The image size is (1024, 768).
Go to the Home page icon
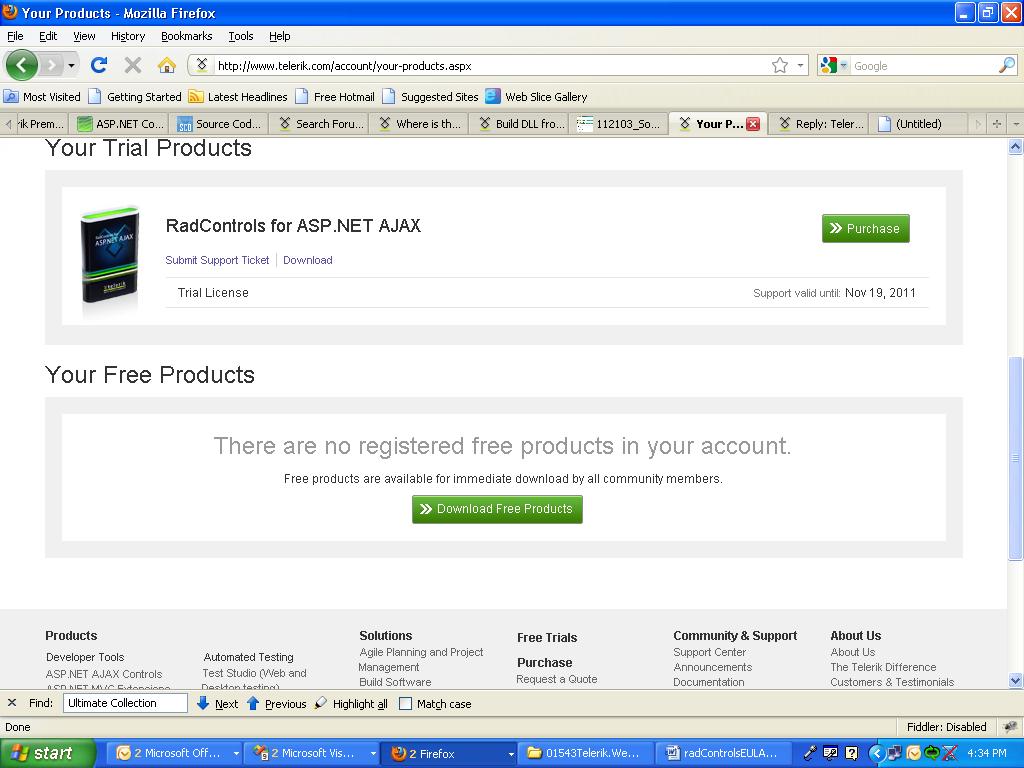(167, 65)
